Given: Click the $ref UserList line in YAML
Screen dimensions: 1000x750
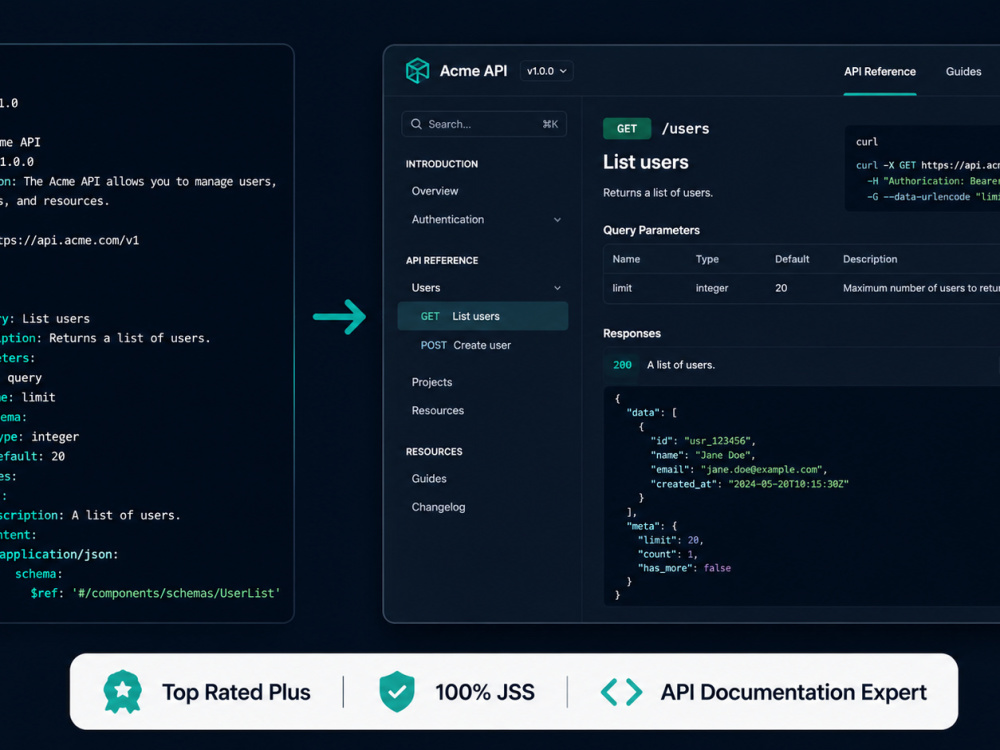Looking at the screenshot, I should [x=156, y=593].
